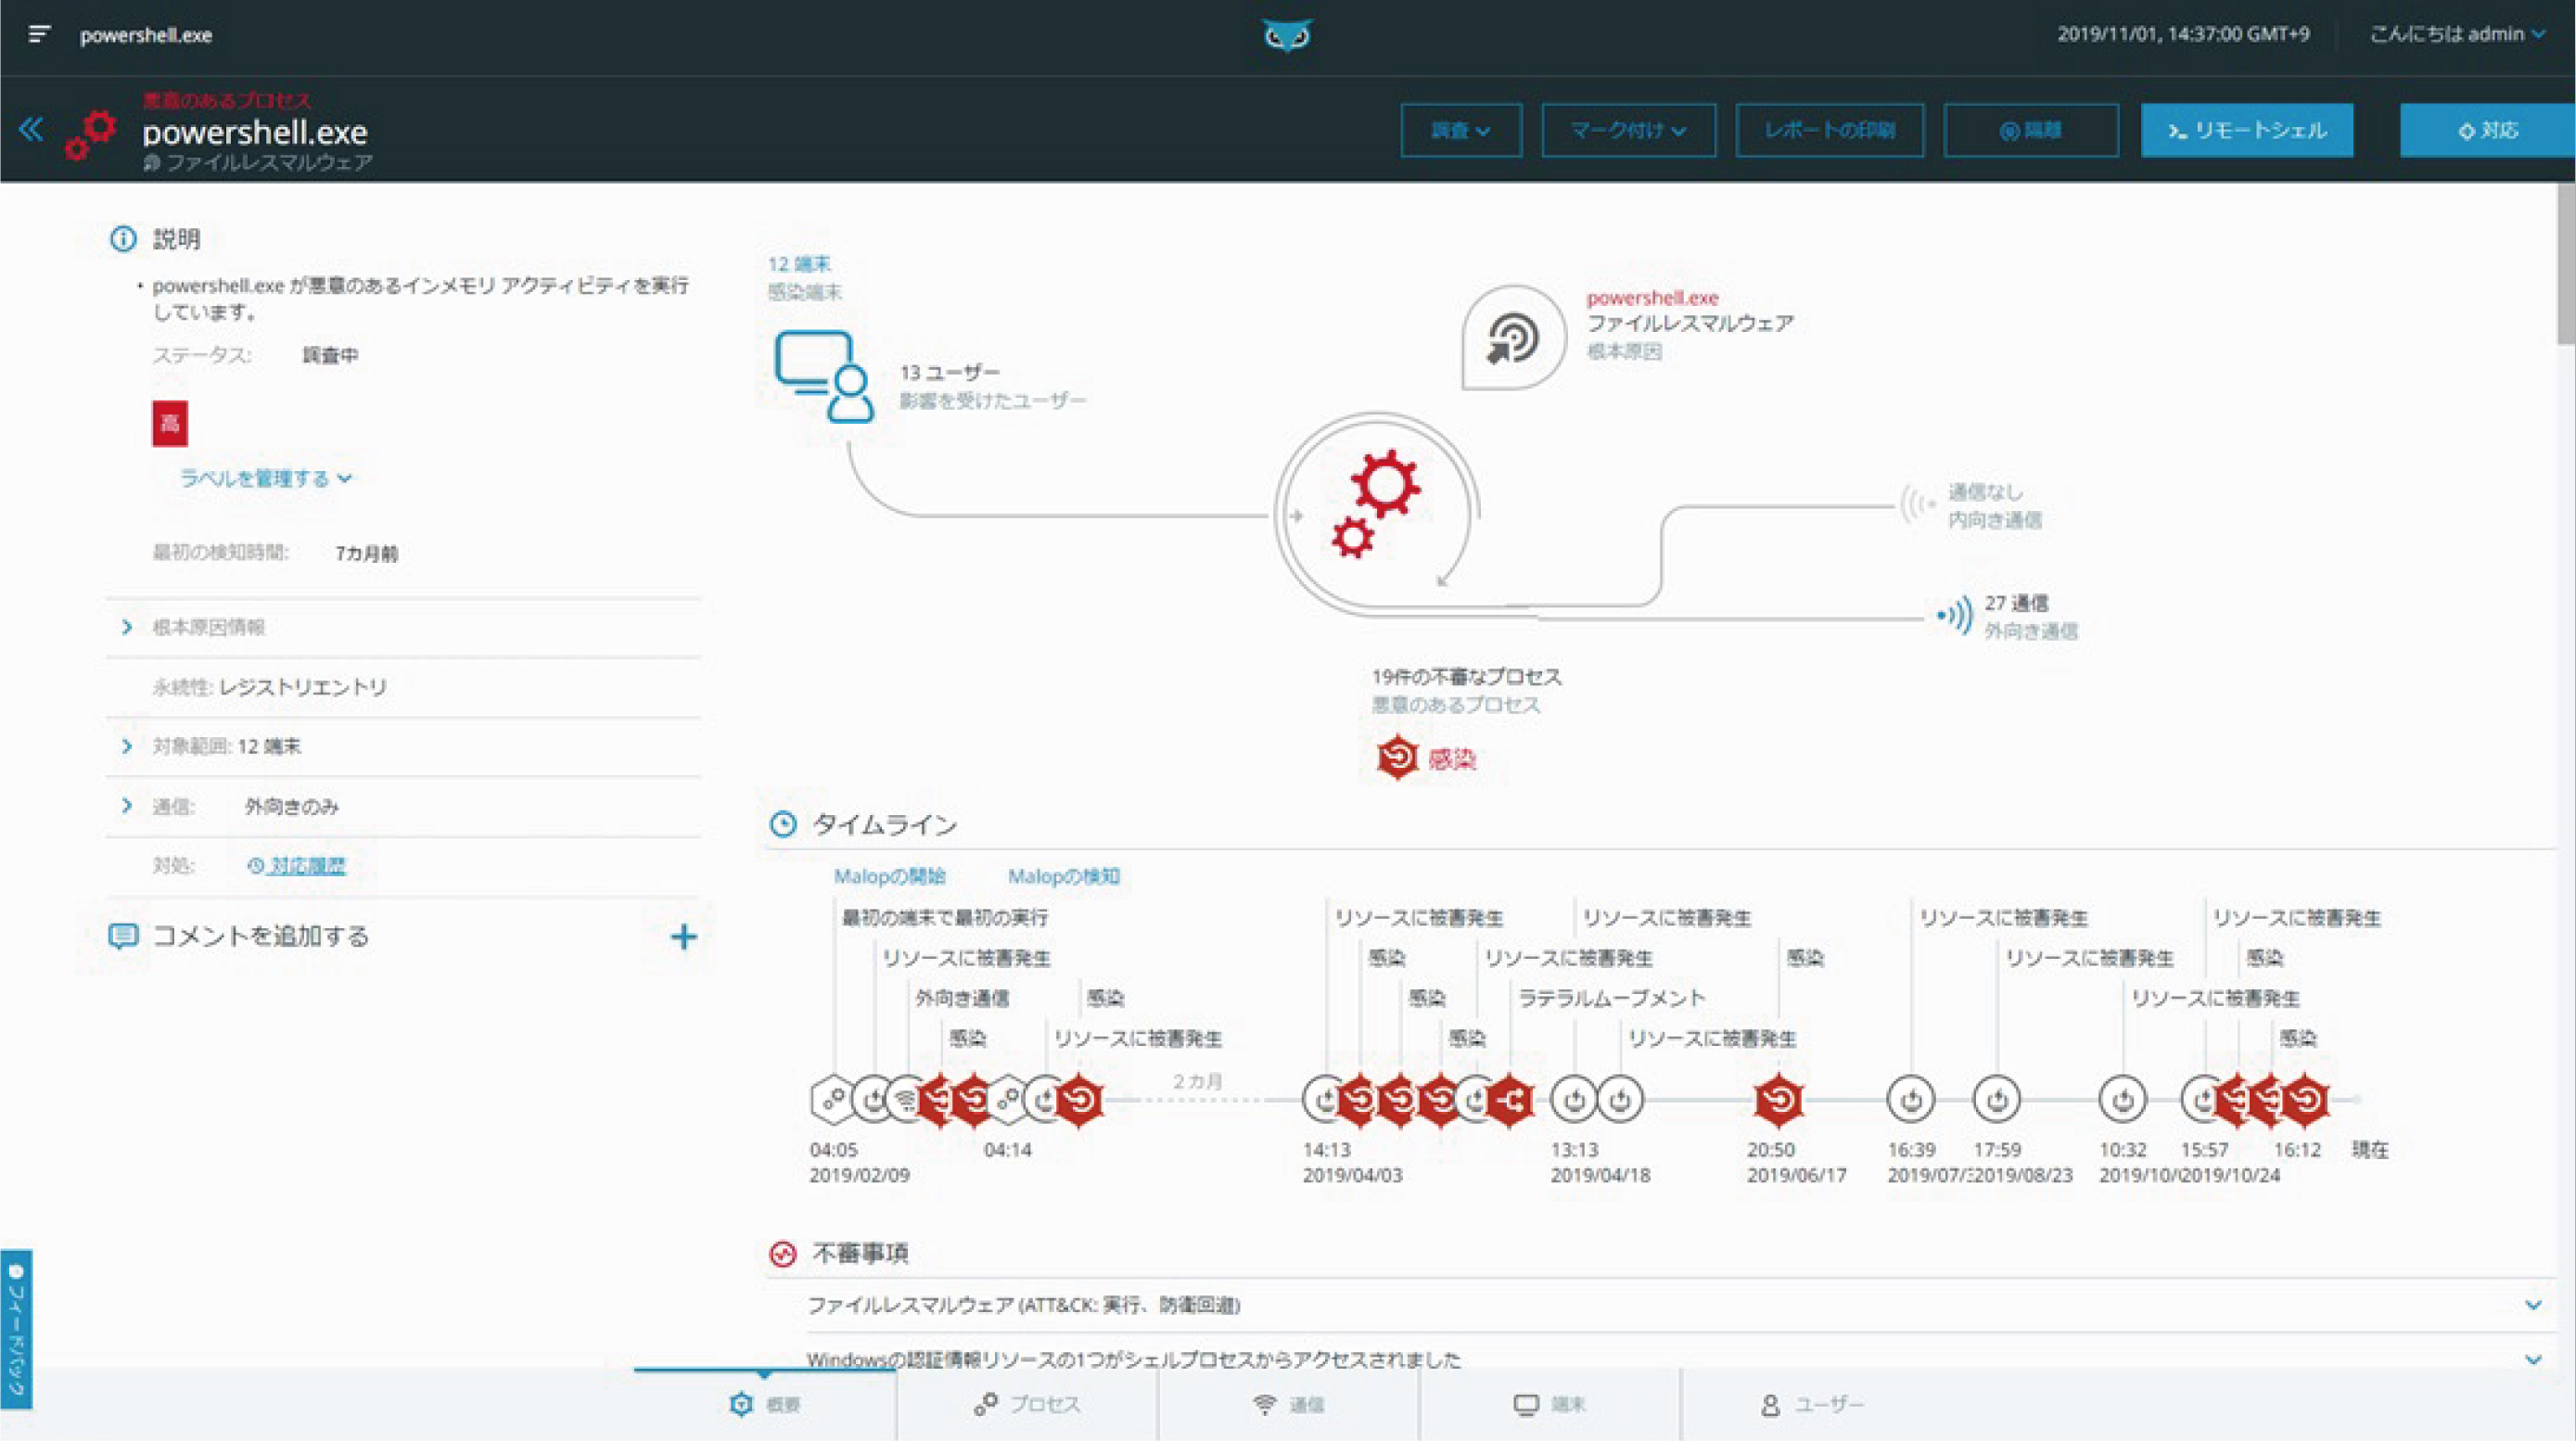Expand the 通信: 外向きのみ row
Viewport: 2576px width, 1441px height.
403,806
